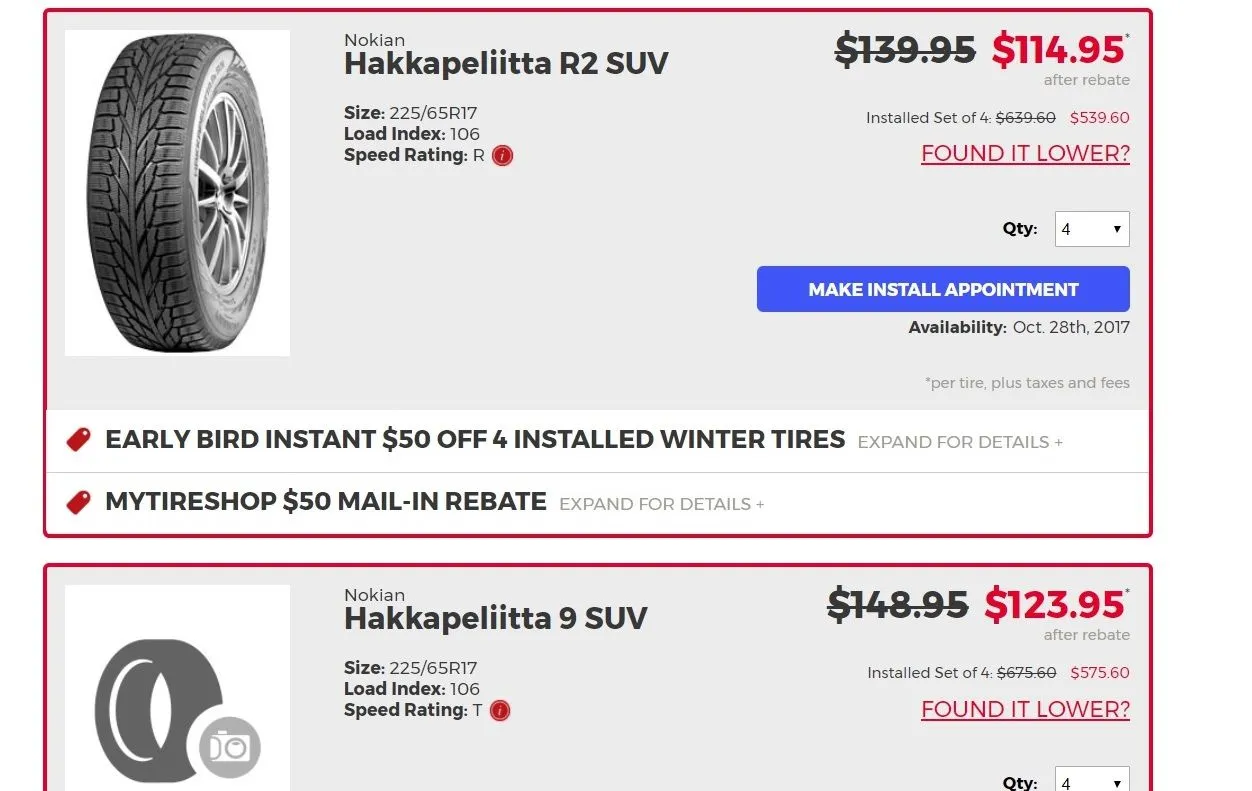1252x791 pixels.
Task: Open the Hakkapeliitta R2 SUV tire photo
Action: 177,193
